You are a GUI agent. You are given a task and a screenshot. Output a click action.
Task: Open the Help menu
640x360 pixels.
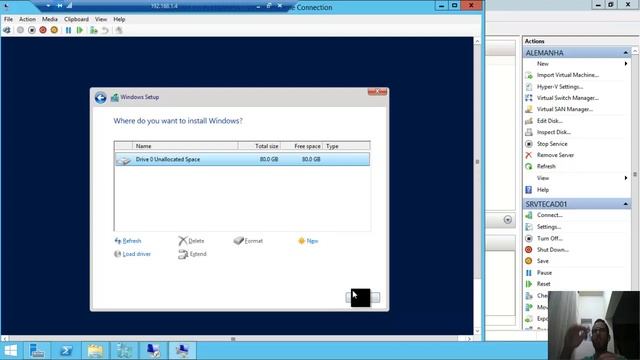(x=119, y=19)
